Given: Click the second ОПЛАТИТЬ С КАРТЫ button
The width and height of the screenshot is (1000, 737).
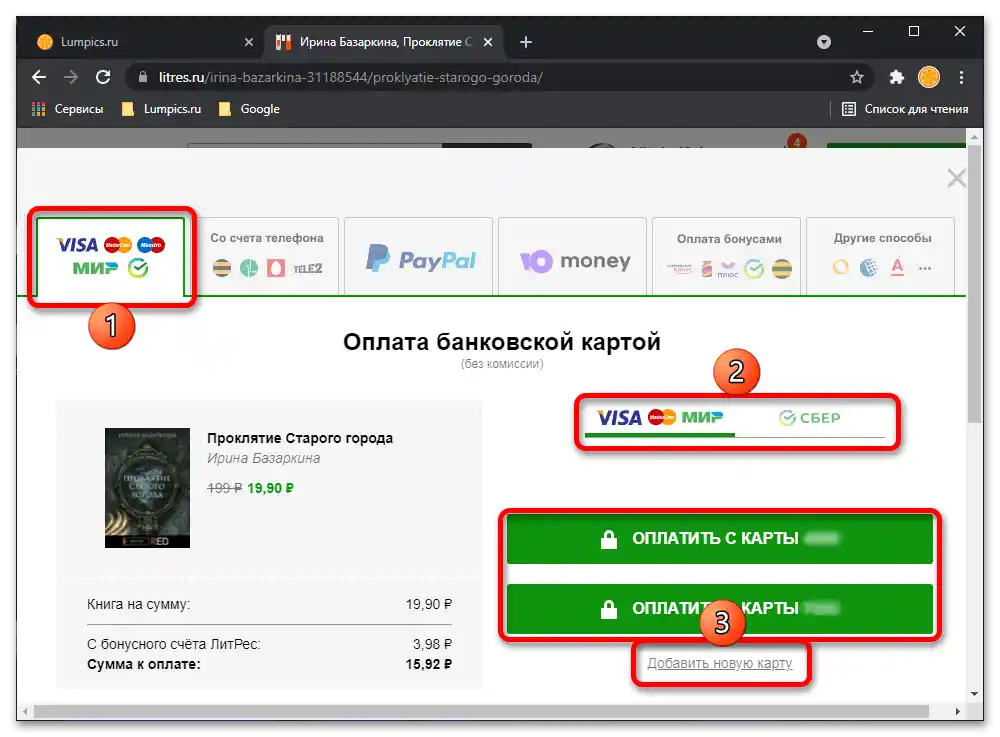Looking at the screenshot, I should (x=719, y=608).
